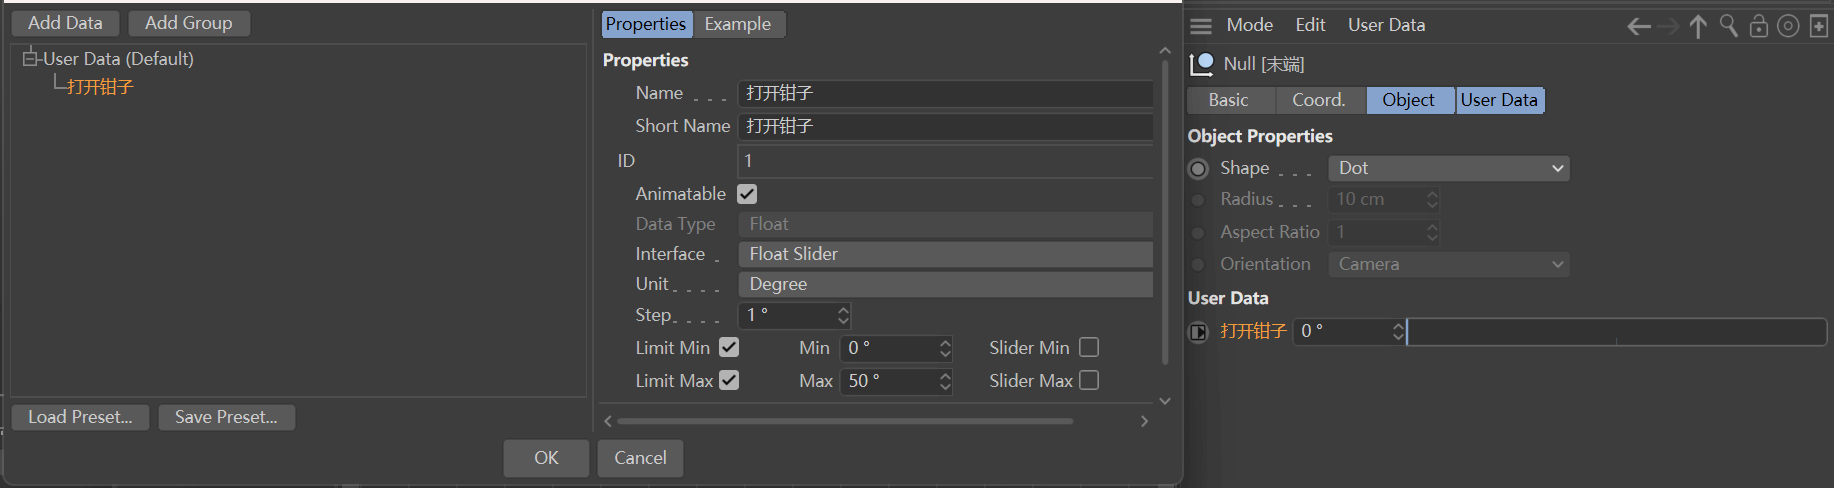This screenshot has width=1834, height=488.
Task: Click the Orientation animation dot
Action: click(1198, 265)
